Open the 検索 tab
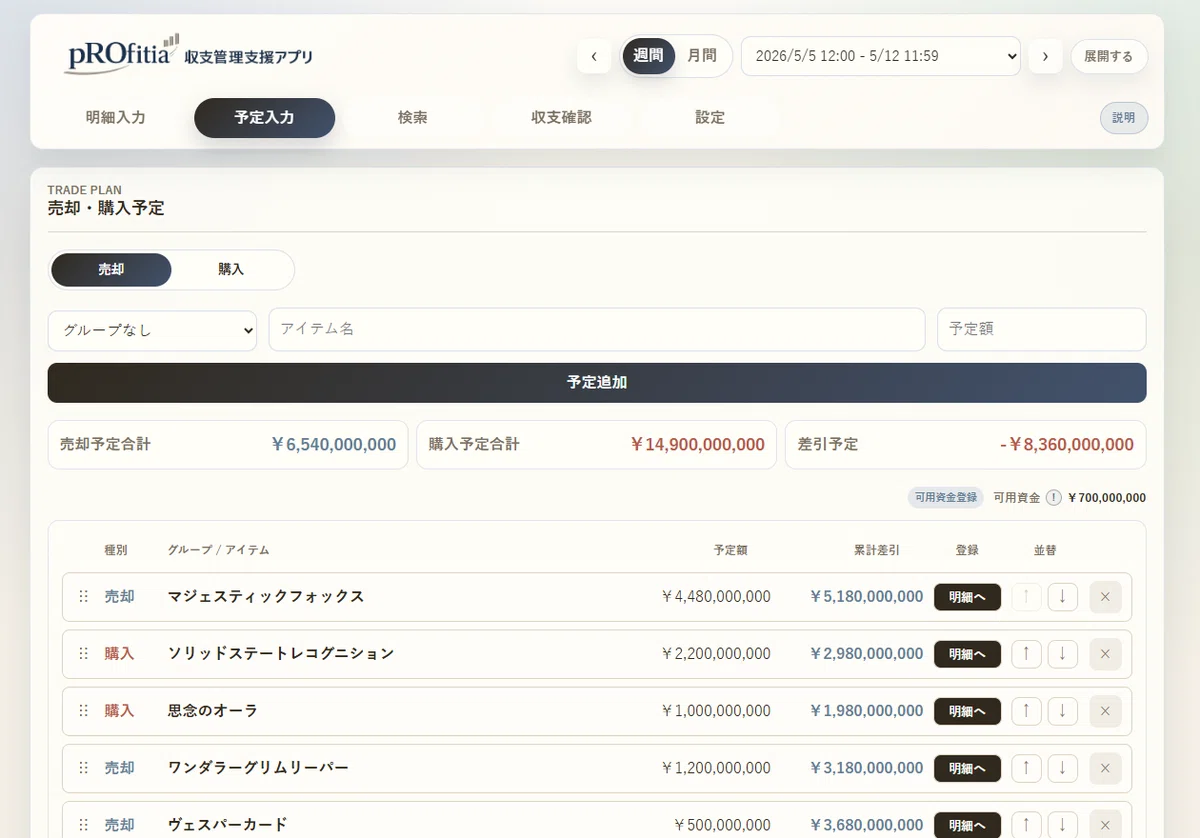Image resolution: width=1200 pixels, height=838 pixels. [x=413, y=117]
